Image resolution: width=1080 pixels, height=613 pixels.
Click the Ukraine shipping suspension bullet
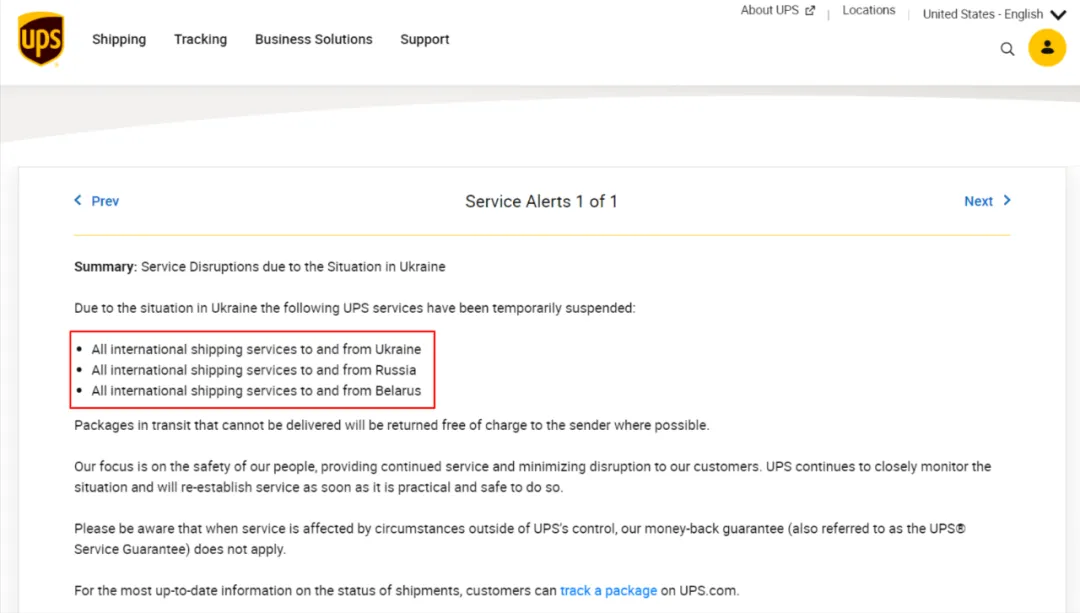click(256, 350)
